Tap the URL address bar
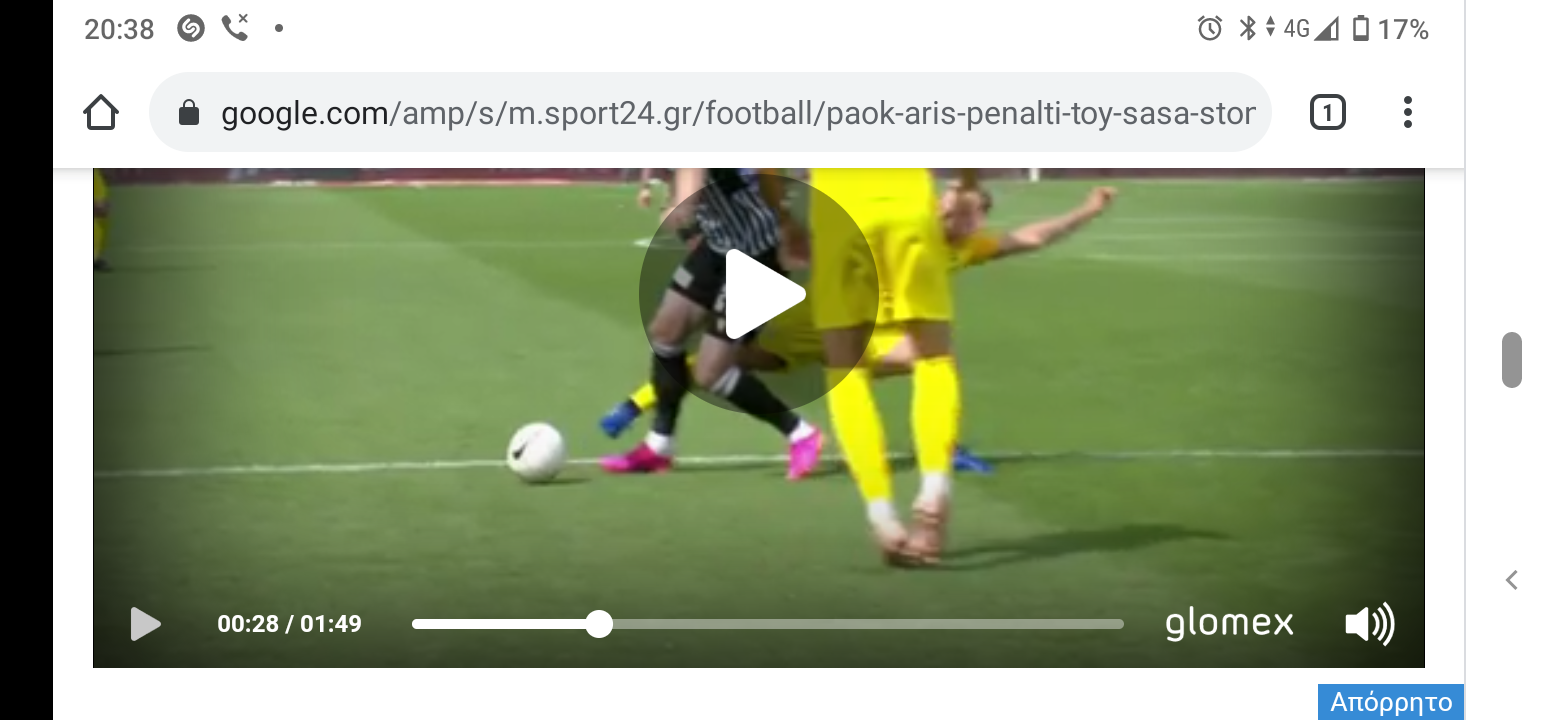Screen dimensions: 1560x720 [x=710, y=113]
